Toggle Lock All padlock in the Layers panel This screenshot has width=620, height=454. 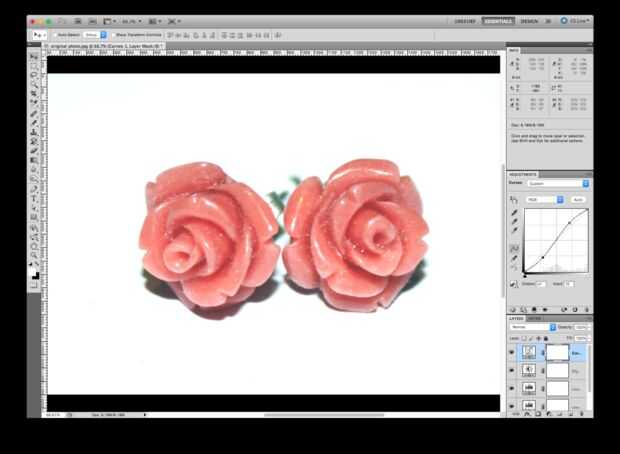(x=546, y=339)
